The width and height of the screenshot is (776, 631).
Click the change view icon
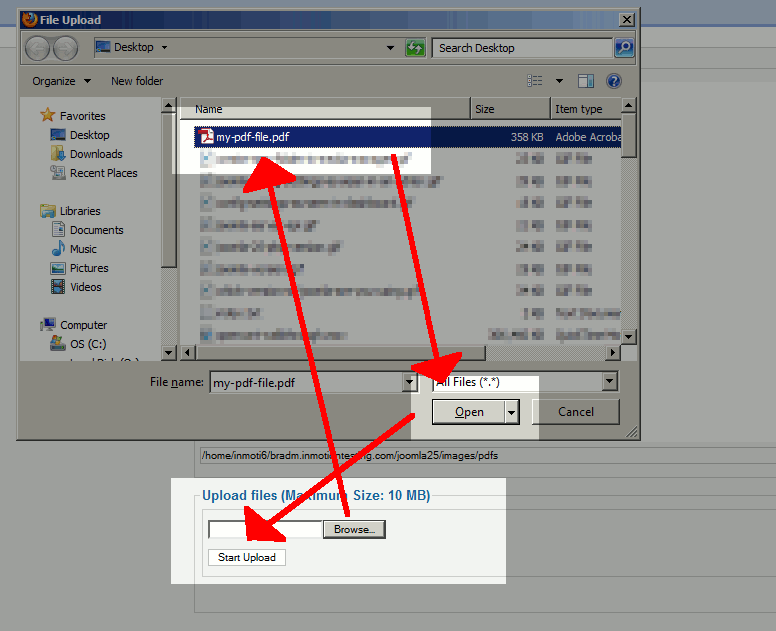pos(534,81)
